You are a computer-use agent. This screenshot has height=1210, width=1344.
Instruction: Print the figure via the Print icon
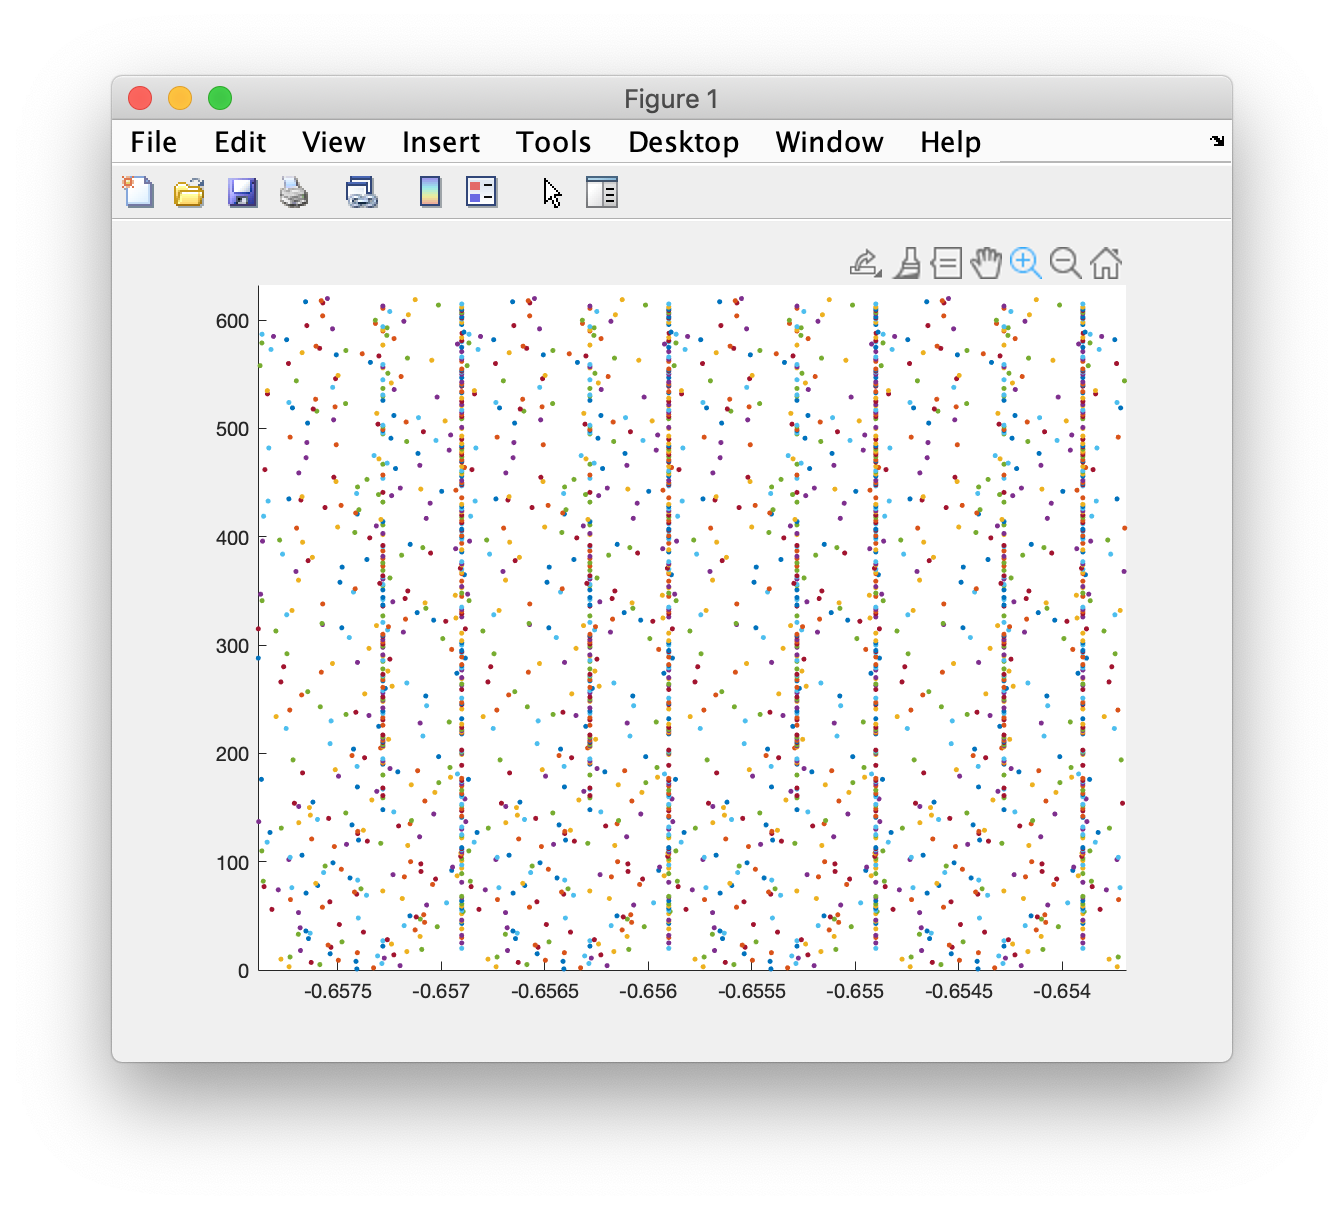(294, 191)
